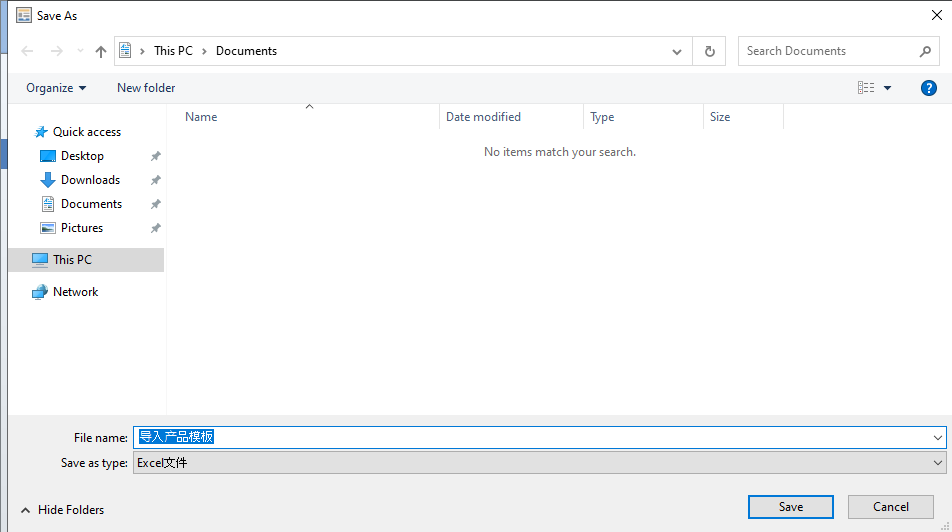Open Downloads from the sidebar
The image size is (952, 532).
click(90, 180)
